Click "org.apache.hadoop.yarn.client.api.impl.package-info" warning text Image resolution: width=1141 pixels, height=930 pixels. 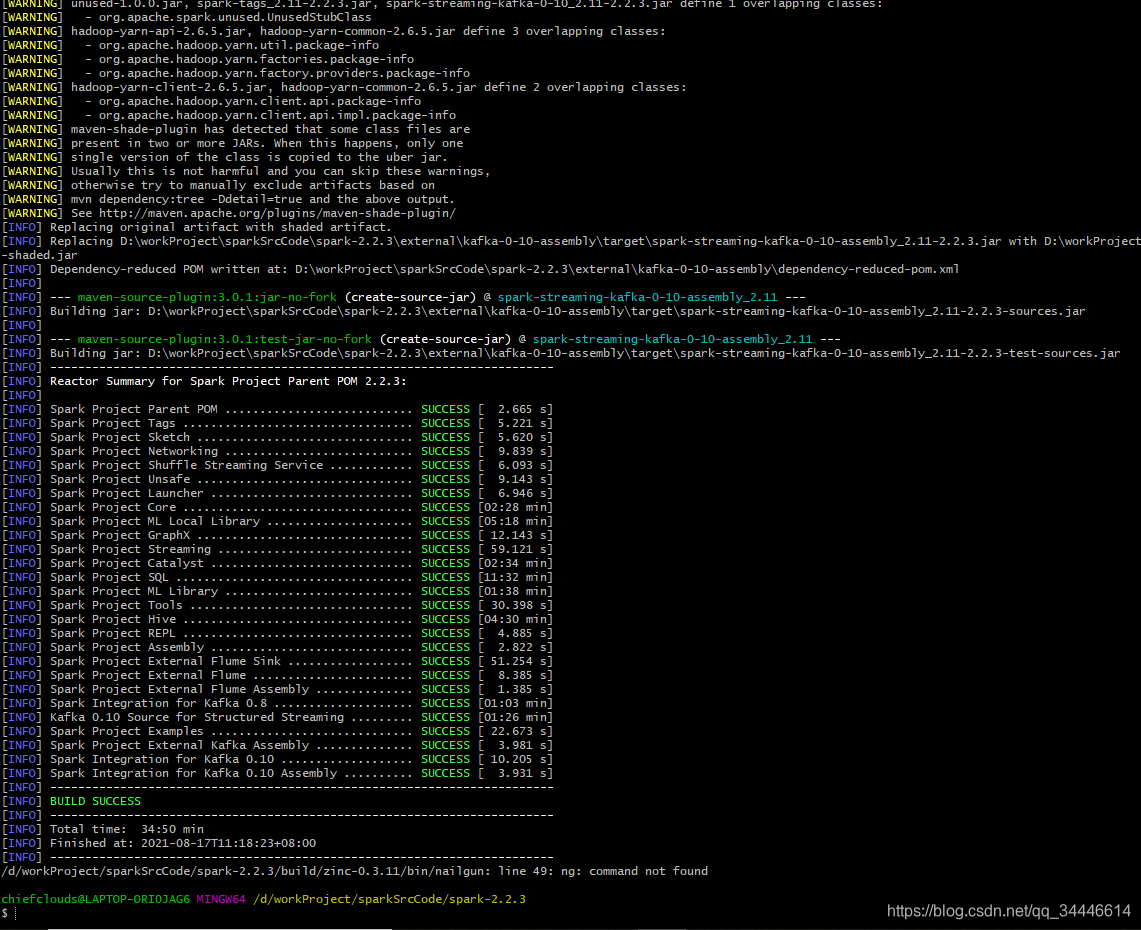click(277, 115)
